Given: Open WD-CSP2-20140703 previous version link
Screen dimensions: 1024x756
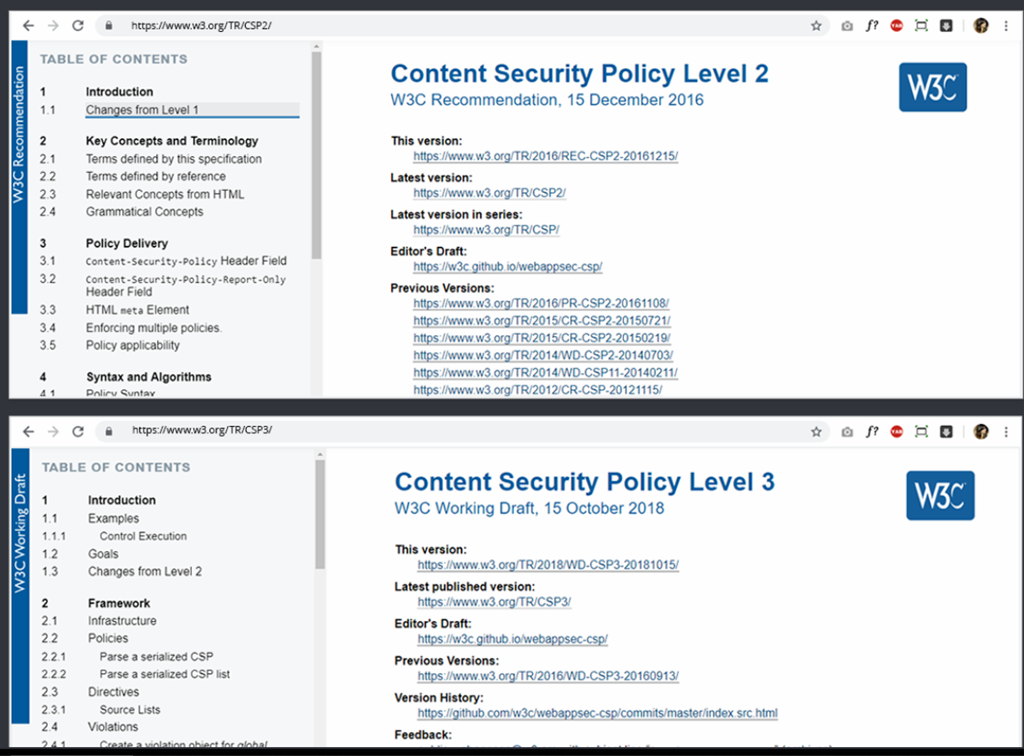Looking at the screenshot, I should point(543,356).
